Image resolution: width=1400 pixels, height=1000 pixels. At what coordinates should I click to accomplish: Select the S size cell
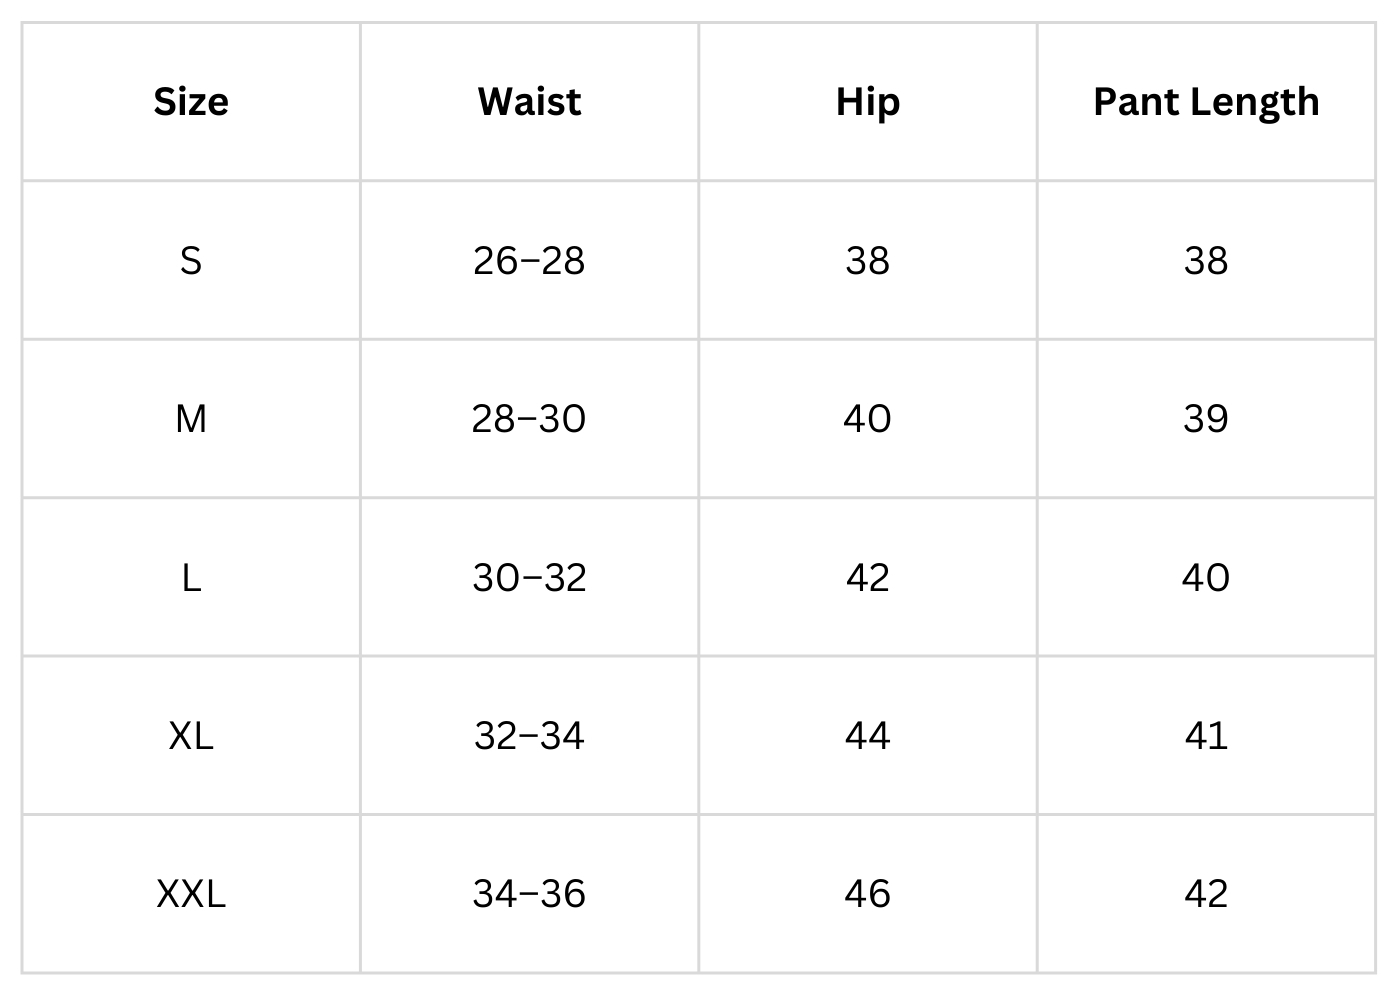[191, 261]
